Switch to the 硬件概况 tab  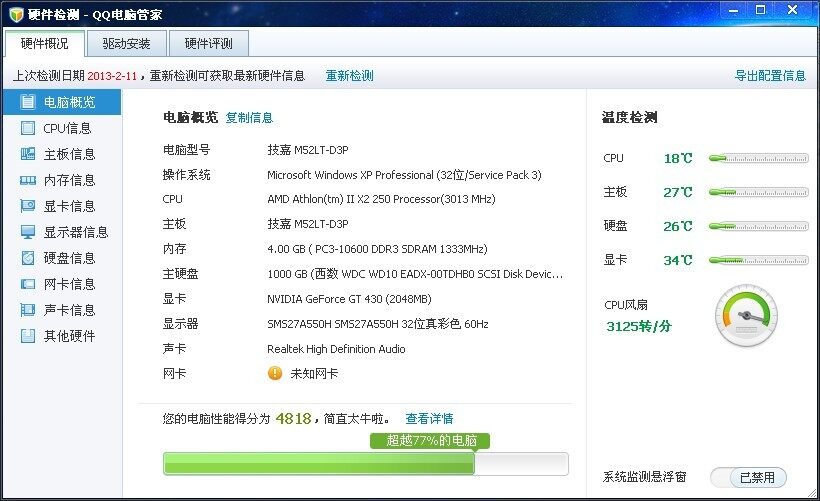(x=44, y=43)
